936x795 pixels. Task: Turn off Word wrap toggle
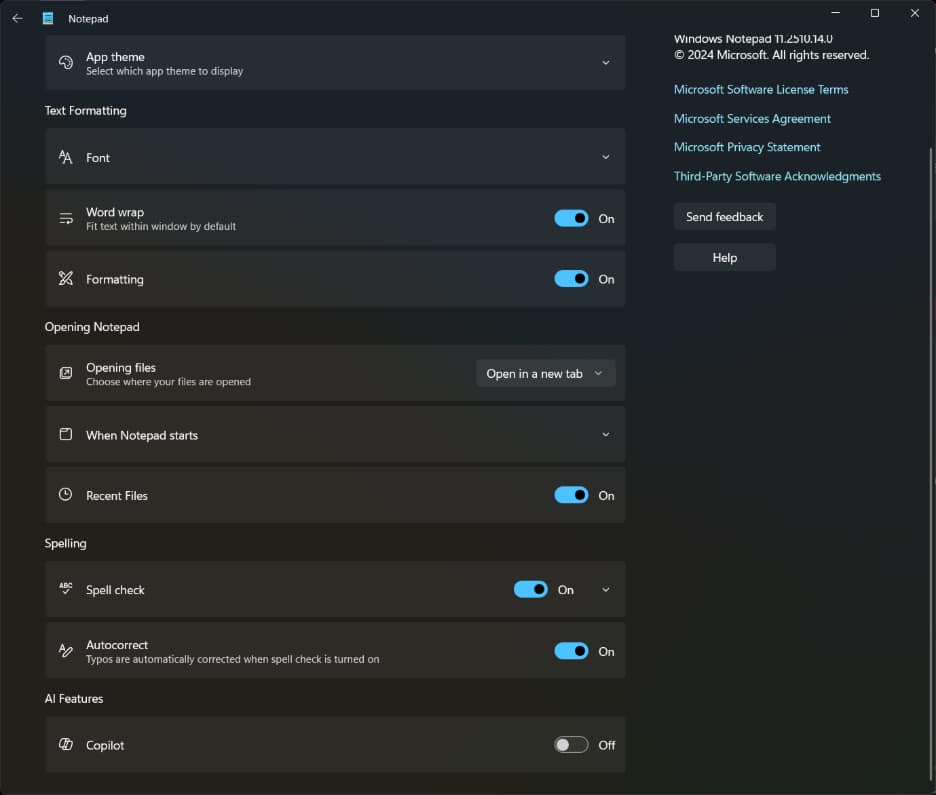pyautogui.click(x=571, y=218)
